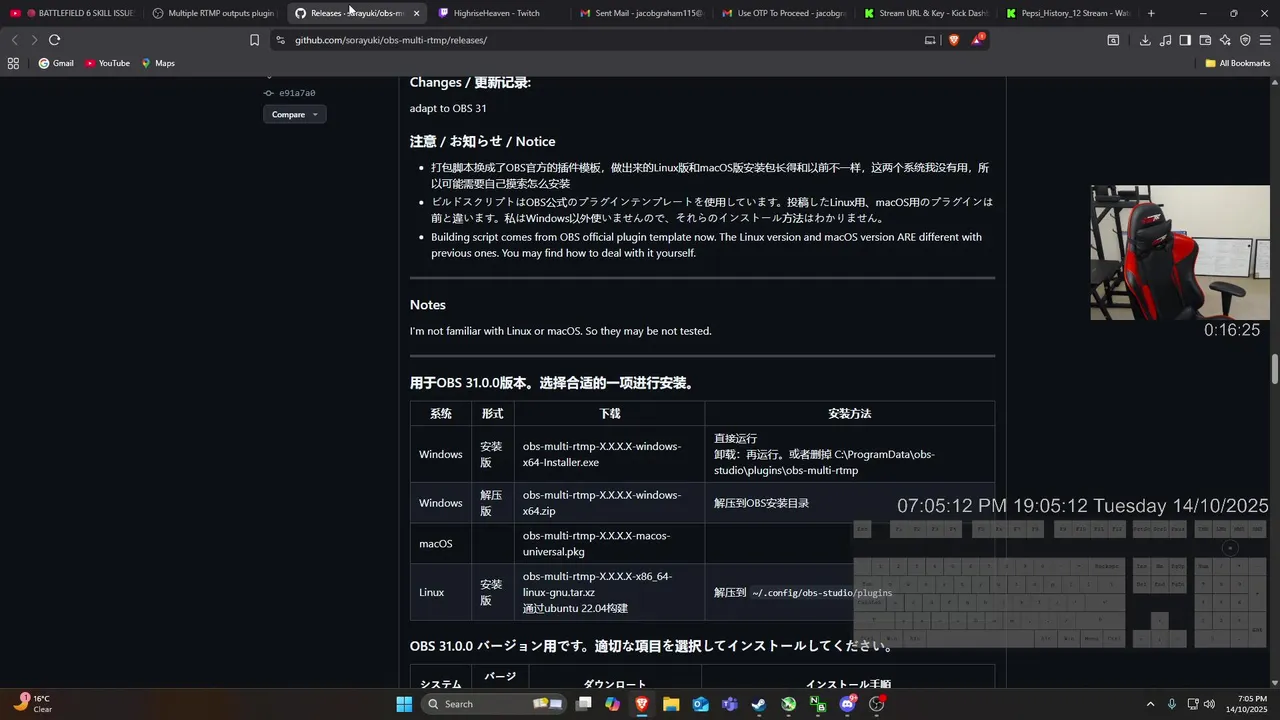Show hidden system tray icons chevron
The width and height of the screenshot is (1280, 720).
click(1150, 704)
